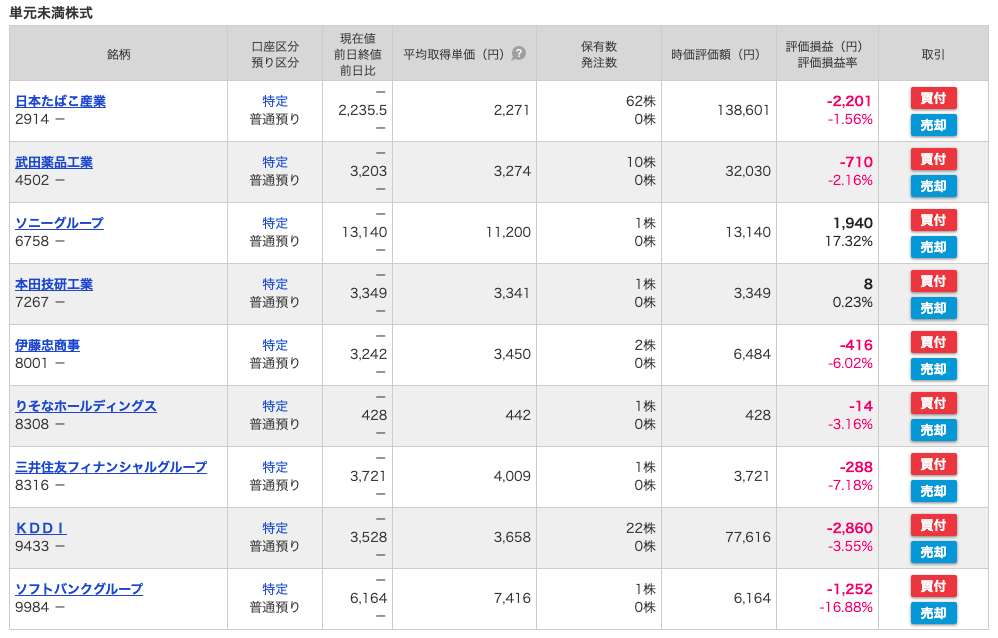The width and height of the screenshot is (998, 638).
Task: Open the 日本たばこ産業 stock link
Action: 60,101
